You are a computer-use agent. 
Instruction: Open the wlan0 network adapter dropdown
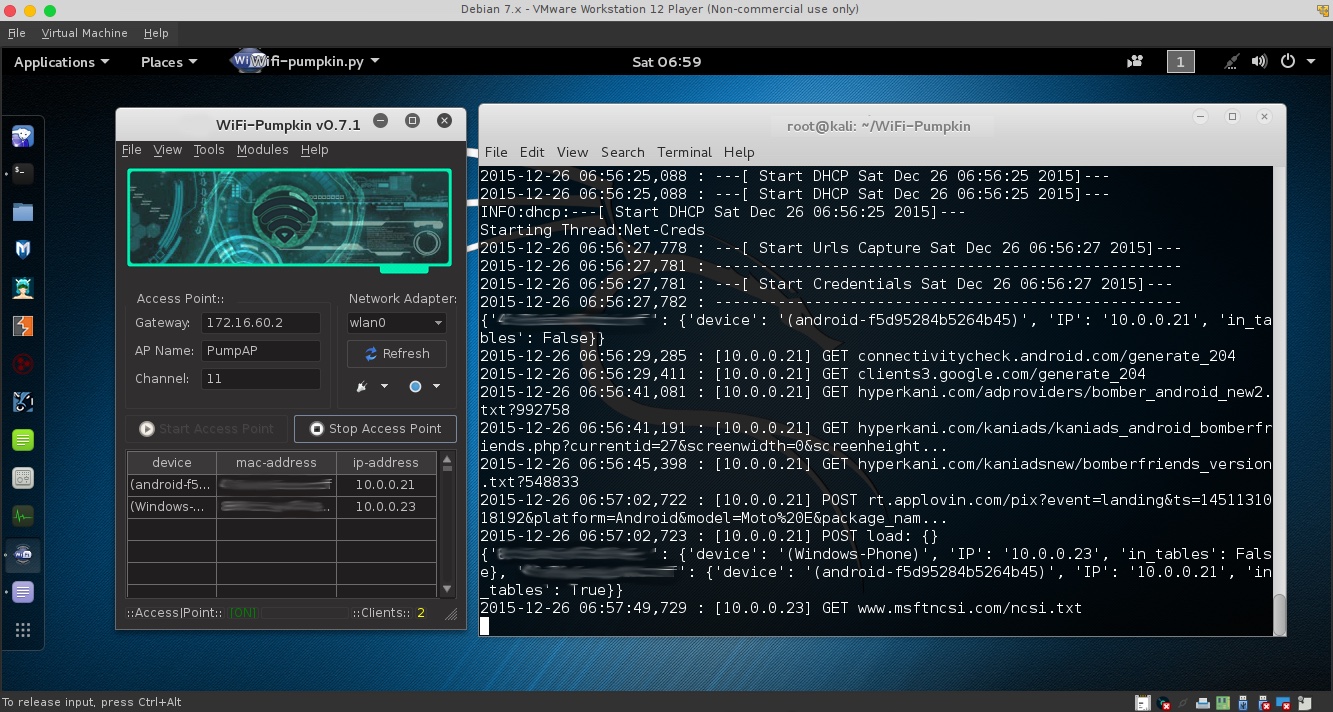coord(396,323)
